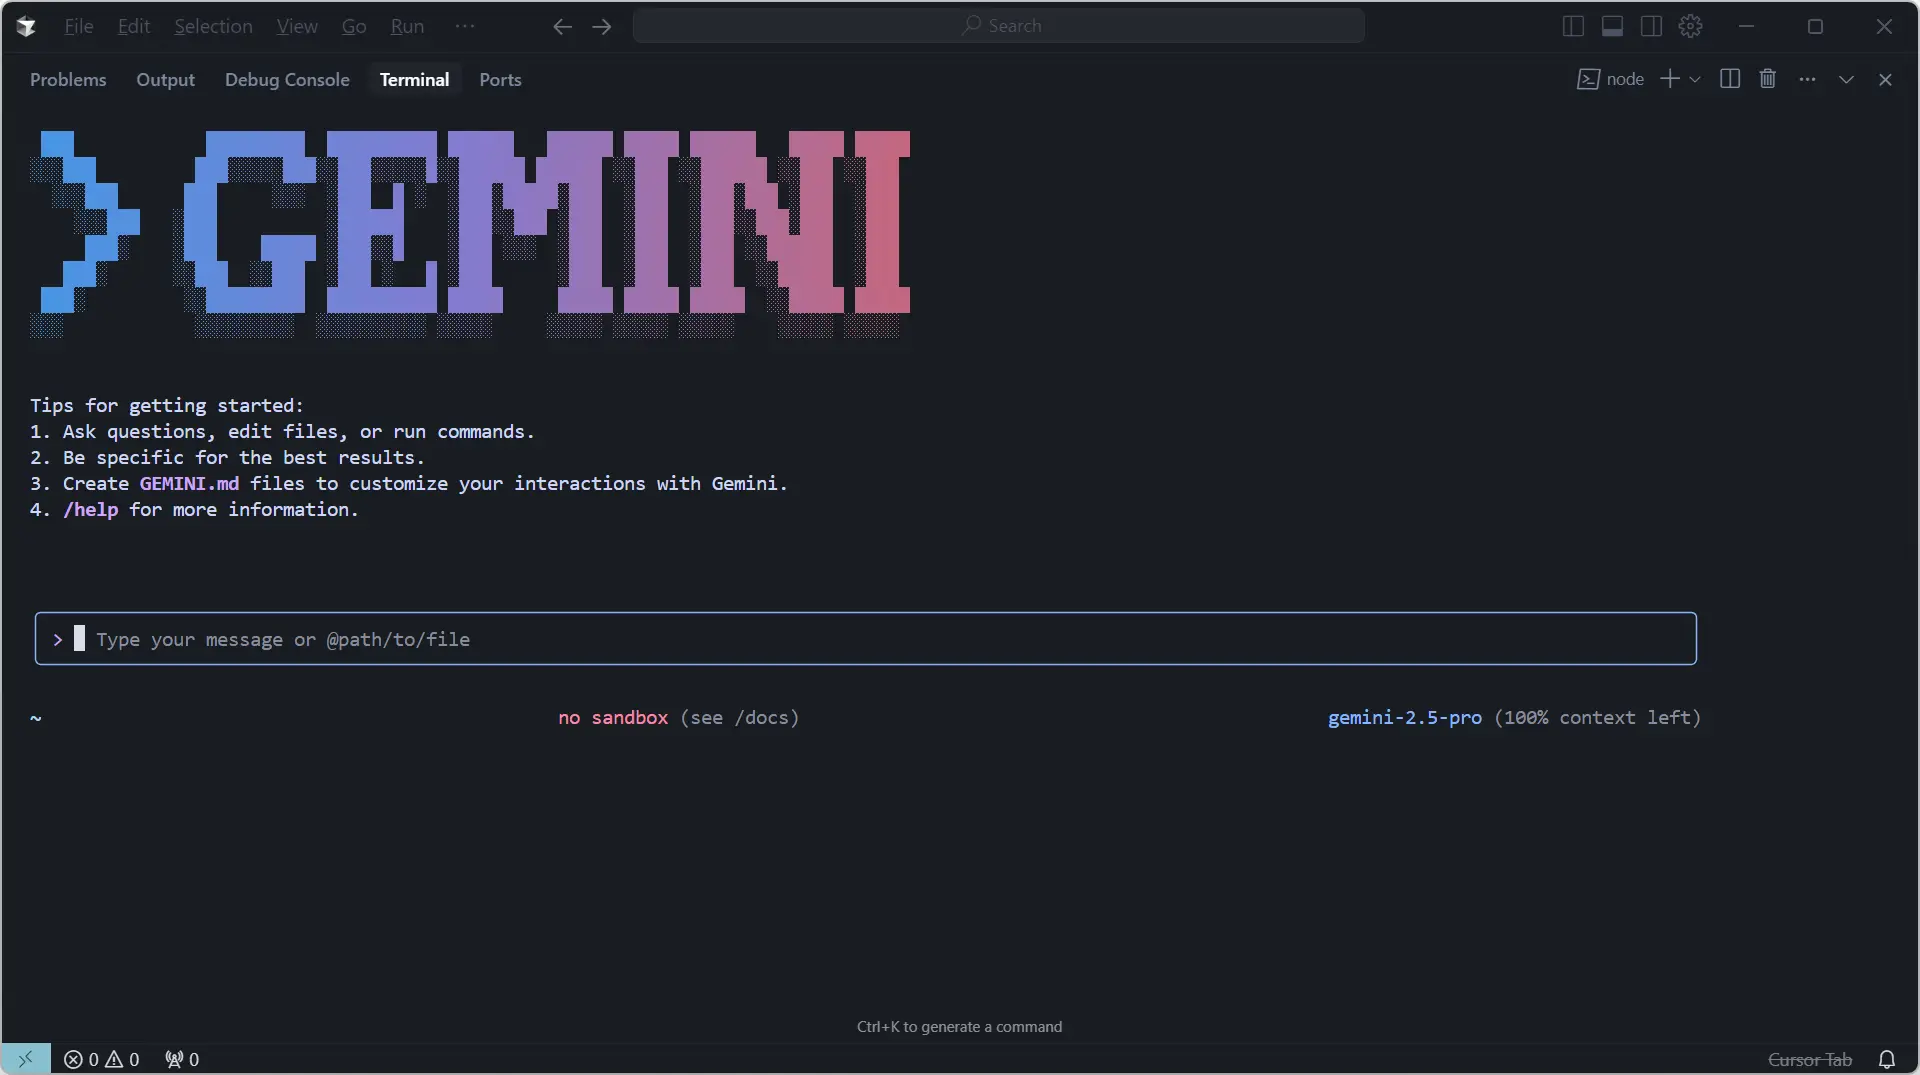This screenshot has width=1920, height=1075.
Task: Open the File menu
Action: point(78,27)
